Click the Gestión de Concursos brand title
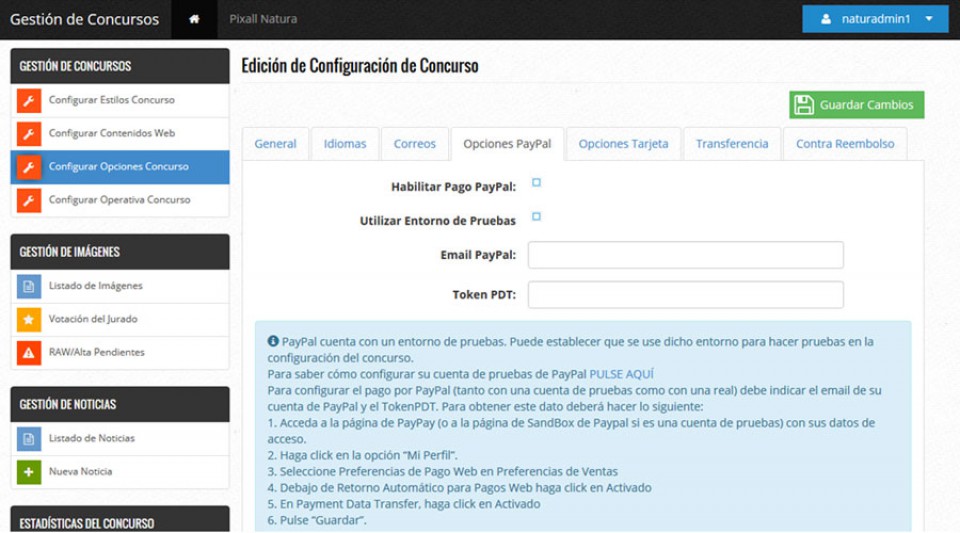Viewport: 960px width, 533px height. coord(84,19)
